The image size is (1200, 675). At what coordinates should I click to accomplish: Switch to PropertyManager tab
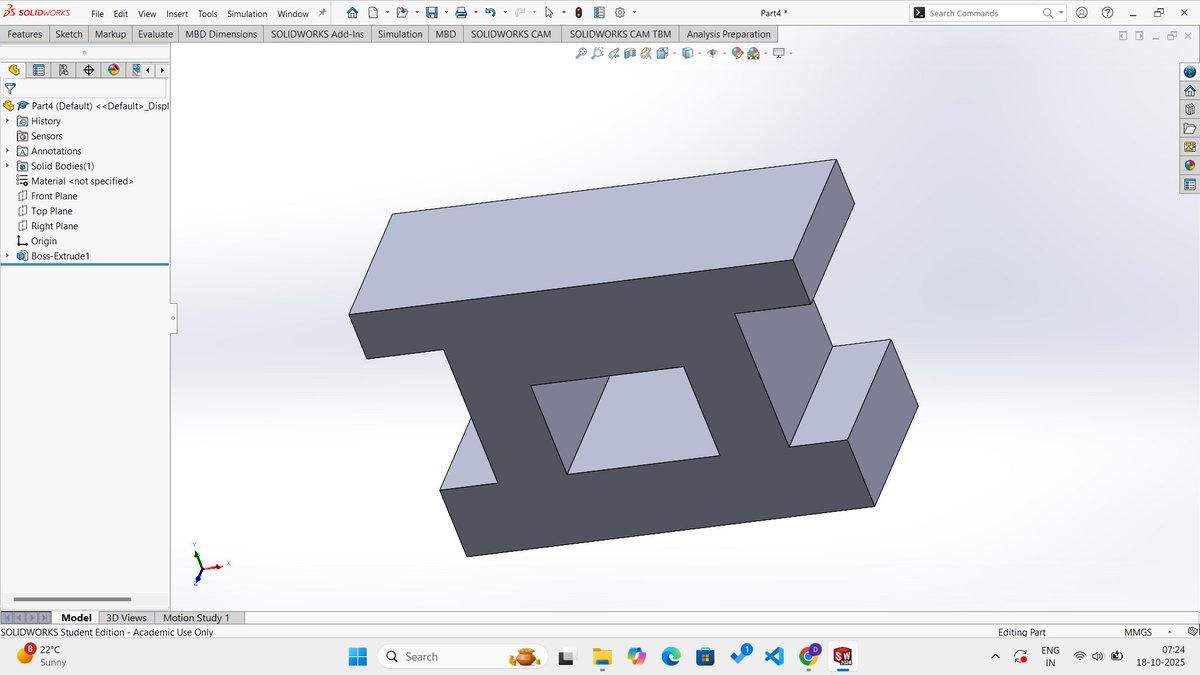click(39, 70)
